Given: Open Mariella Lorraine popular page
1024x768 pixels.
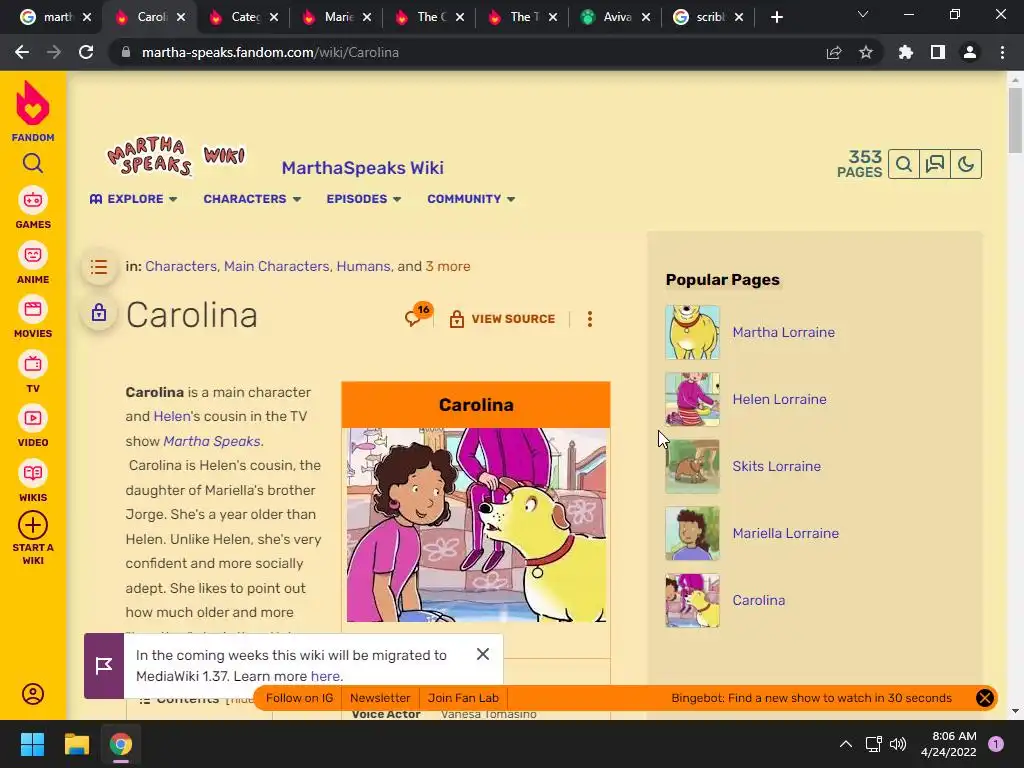Looking at the screenshot, I should tap(786, 533).
